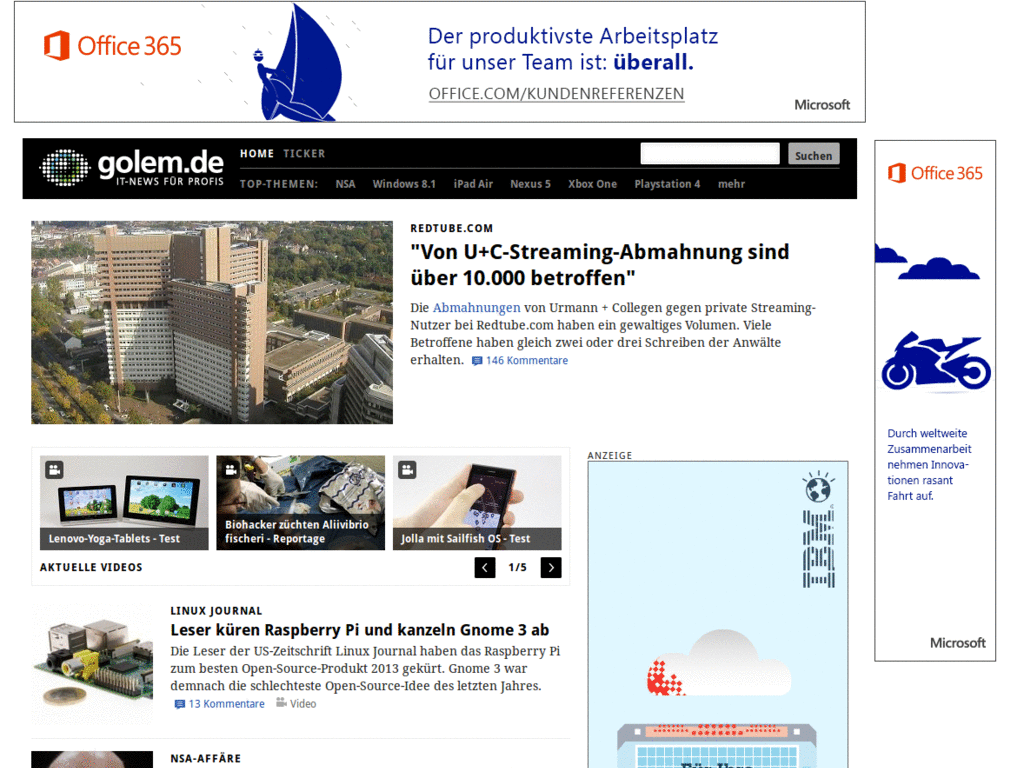Screen dimensions: 1024x768
Task: Click the video camera icon next to Video
Action: (281, 703)
